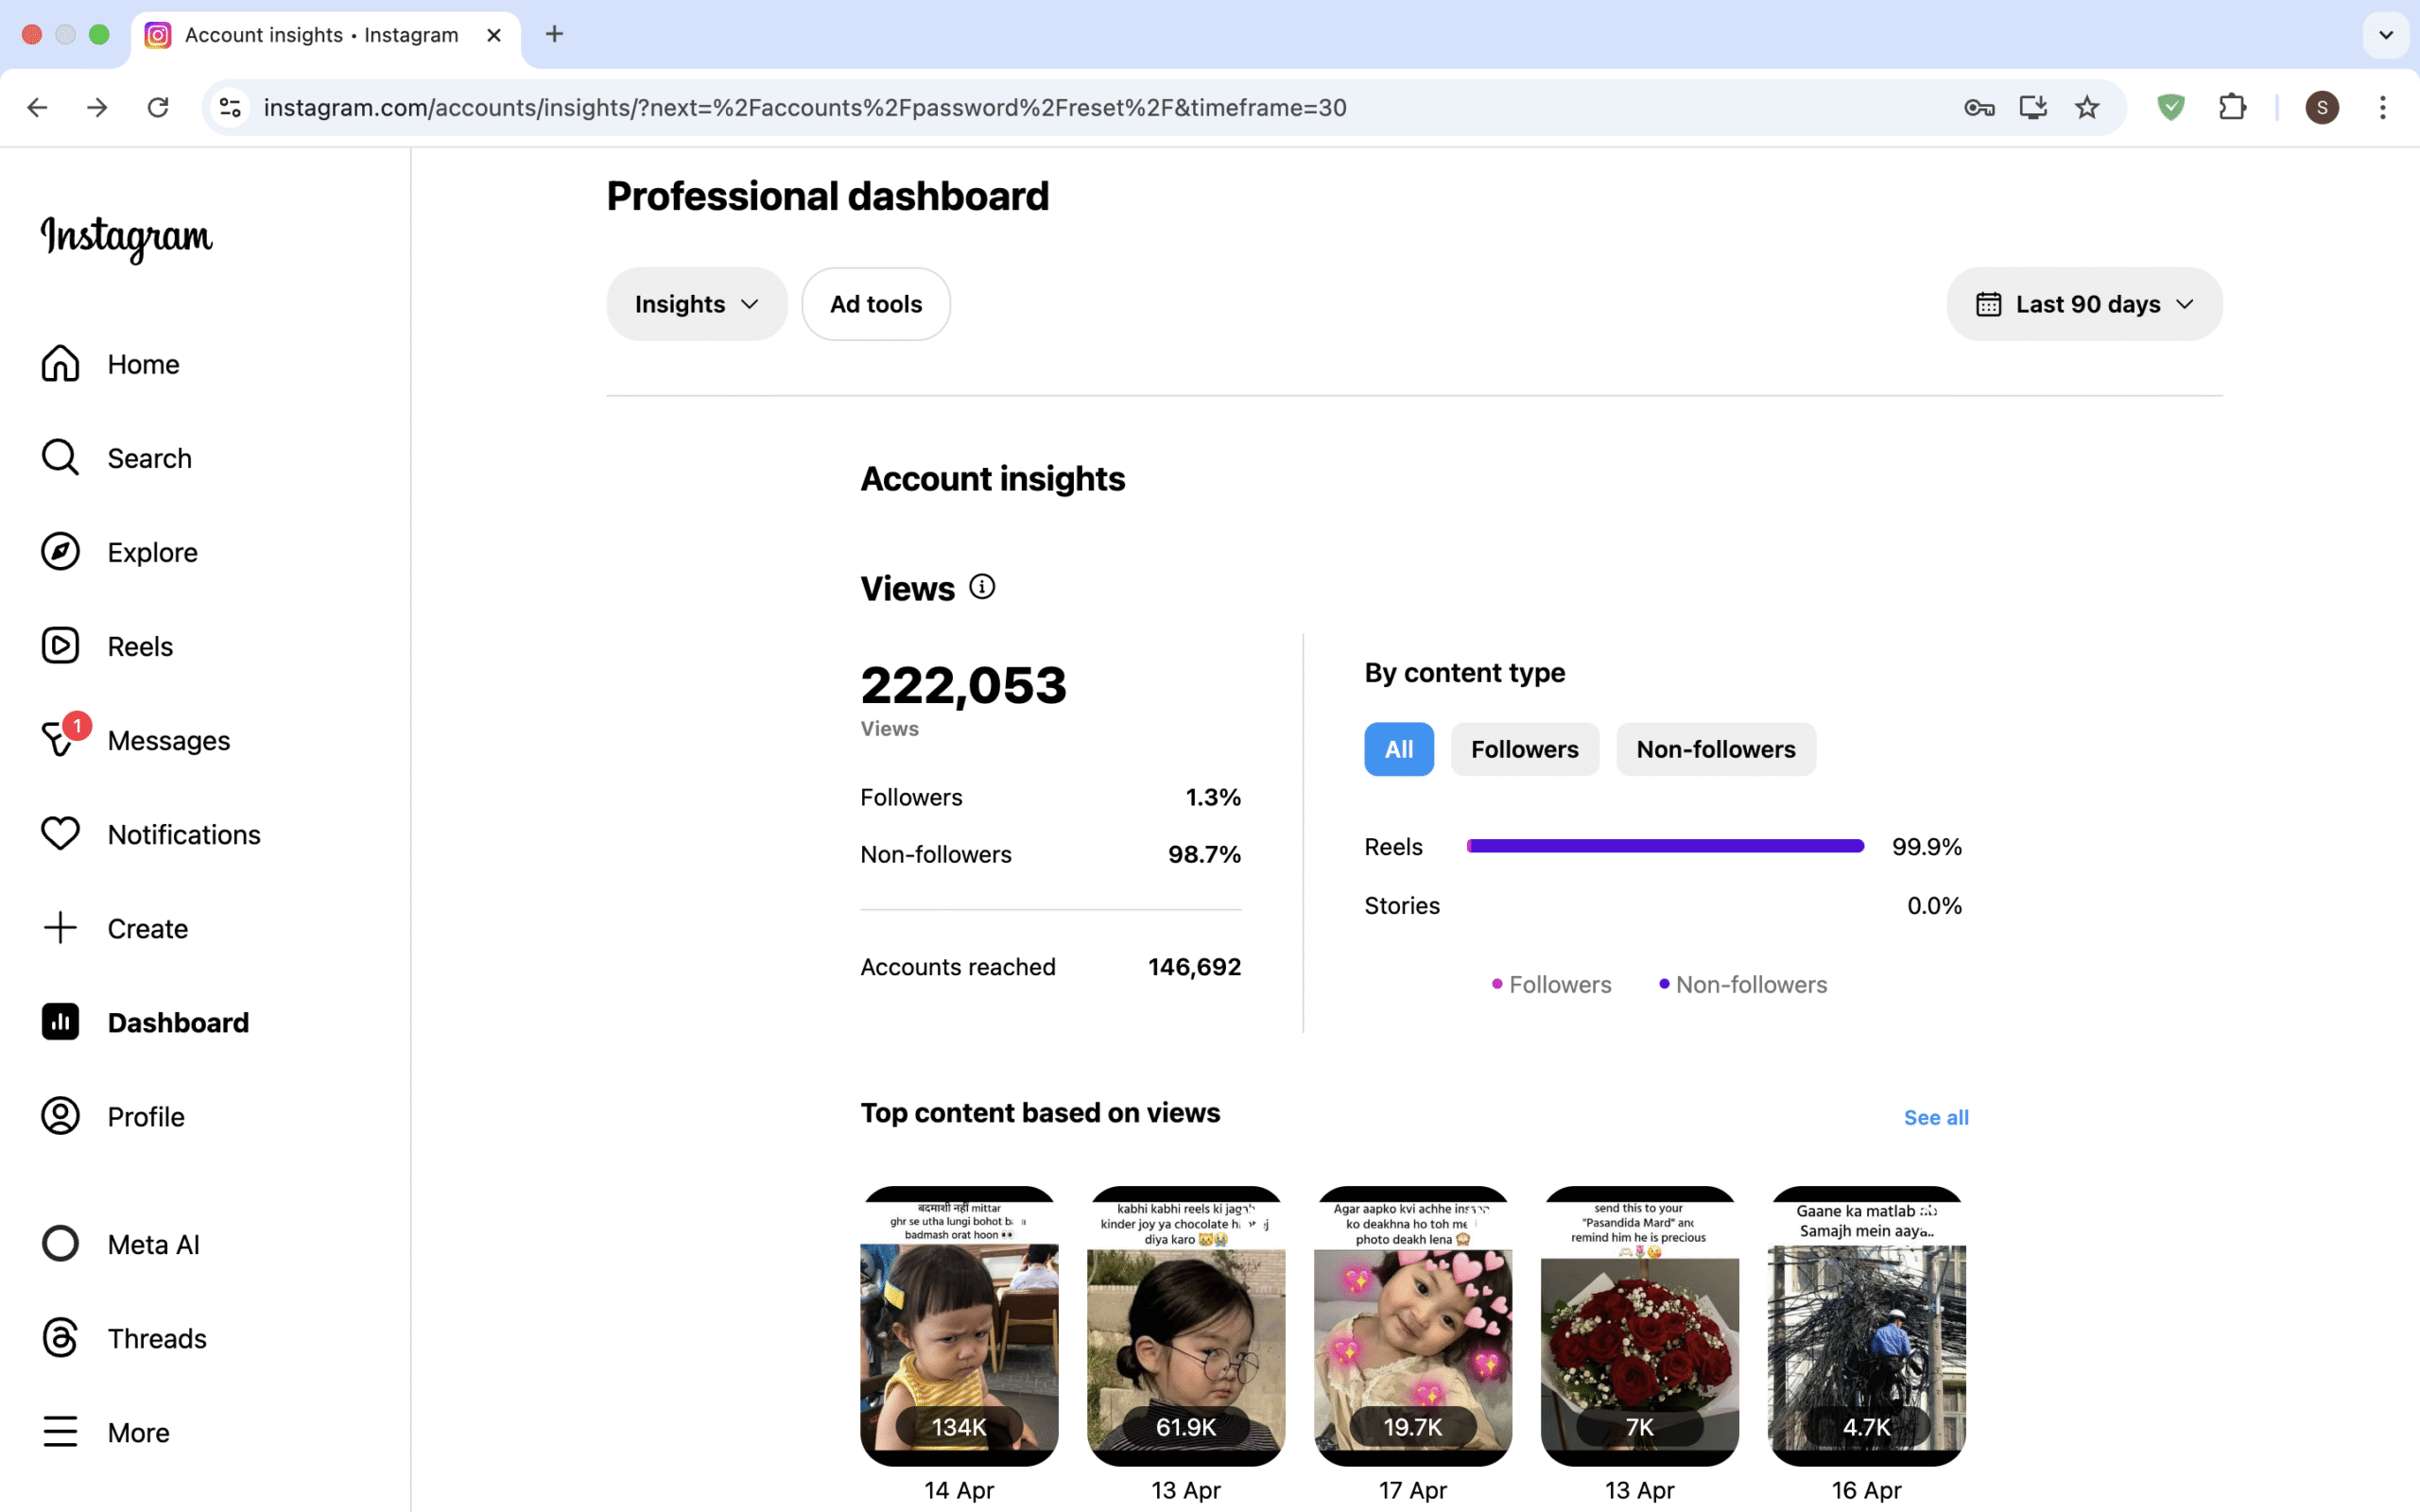The width and height of the screenshot is (2420, 1512).
Task: Click the Reels percentage progress bar
Action: point(1665,846)
